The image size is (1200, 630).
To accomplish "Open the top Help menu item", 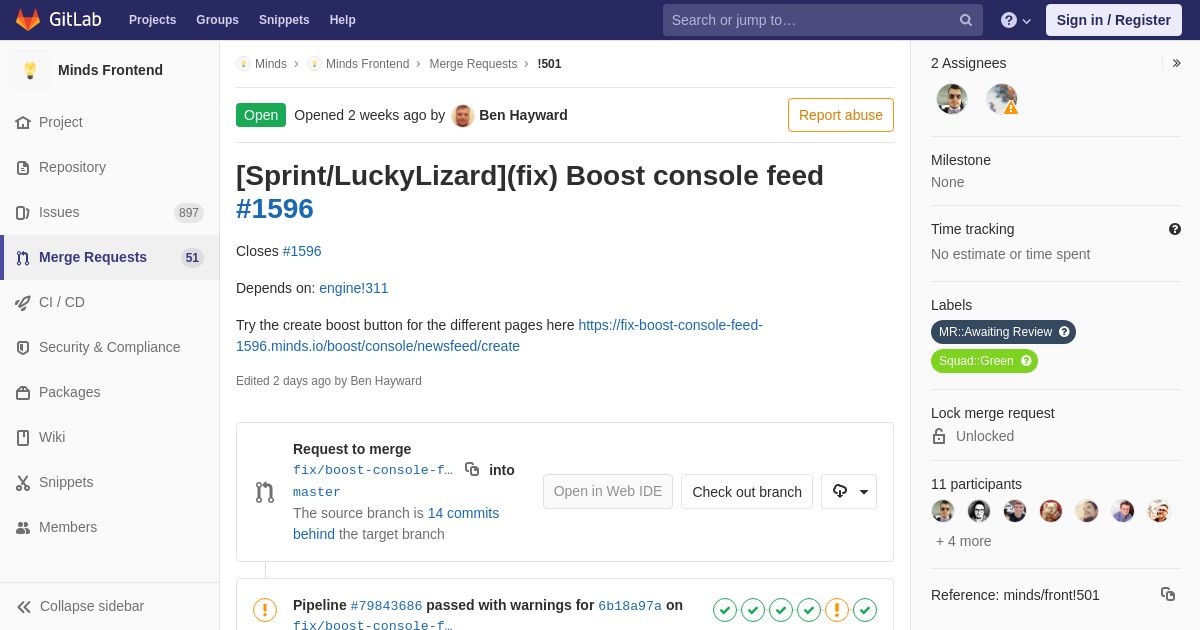I will (343, 20).
